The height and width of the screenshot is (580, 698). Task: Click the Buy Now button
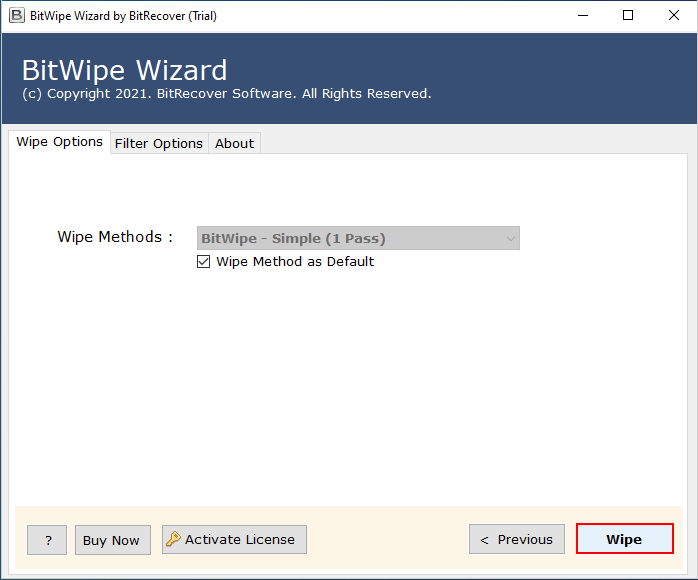click(x=113, y=540)
